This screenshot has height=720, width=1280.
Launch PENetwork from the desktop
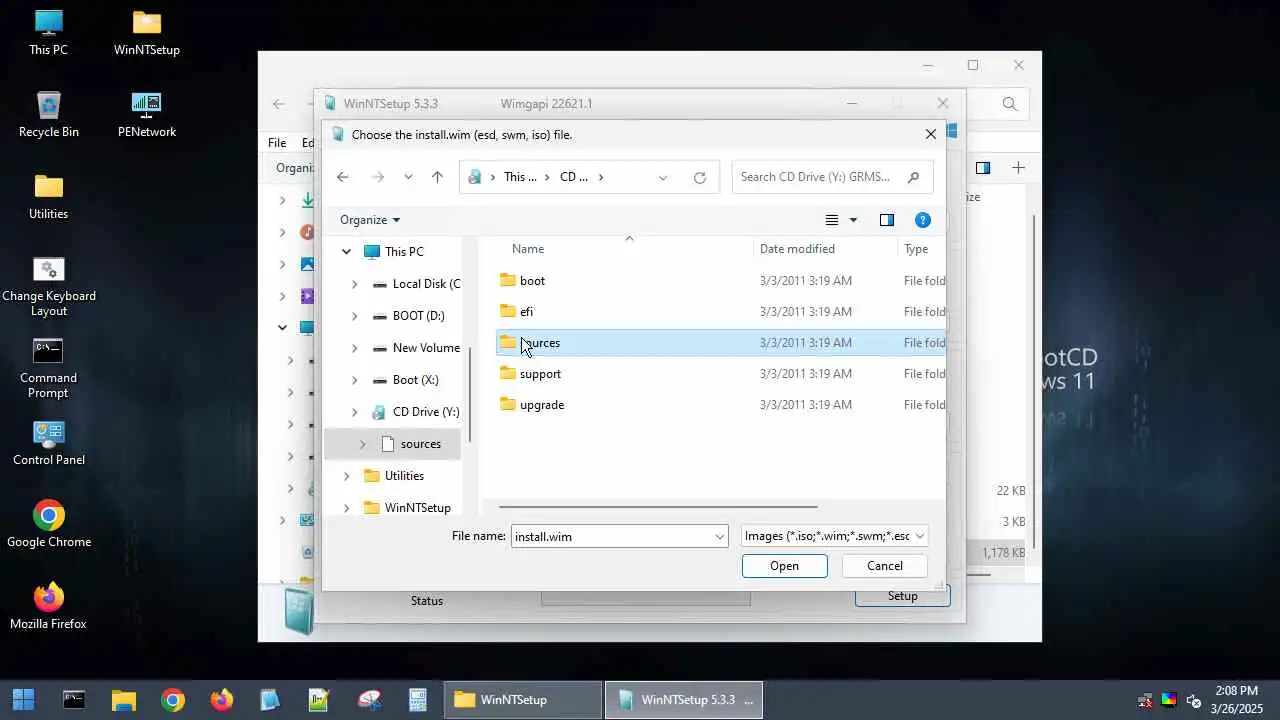pos(147,115)
